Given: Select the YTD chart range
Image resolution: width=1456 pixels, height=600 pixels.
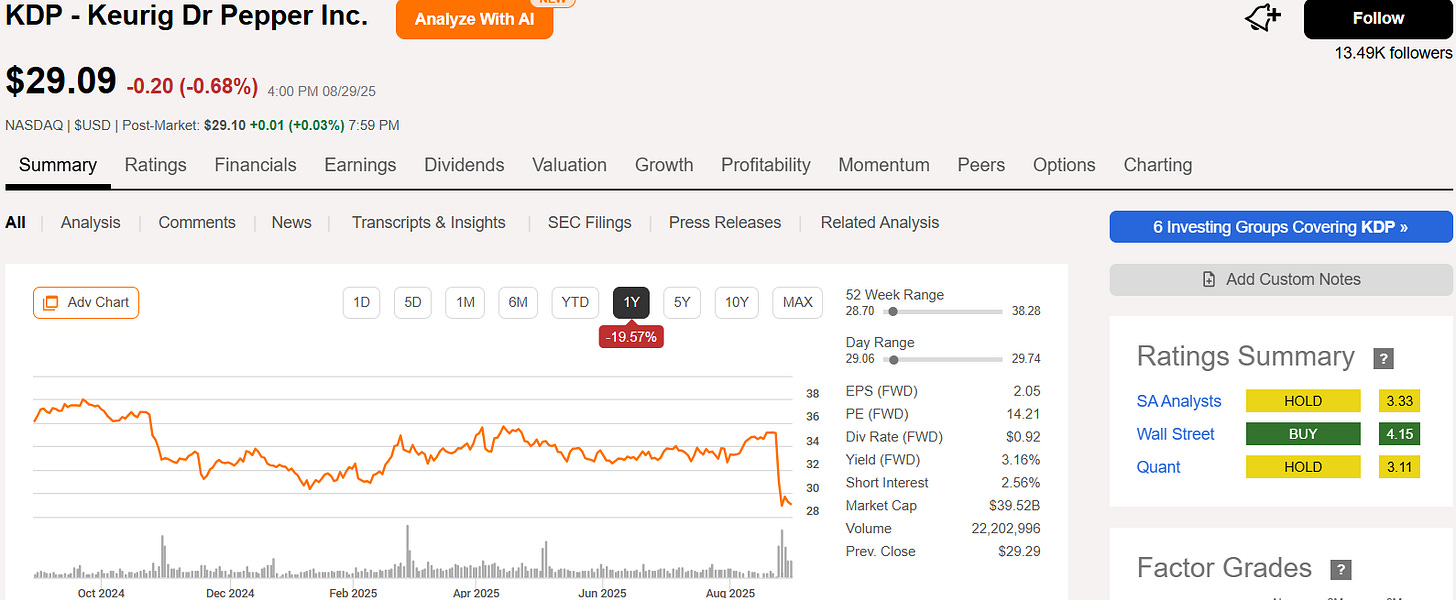Looking at the screenshot, I should 575,302.
